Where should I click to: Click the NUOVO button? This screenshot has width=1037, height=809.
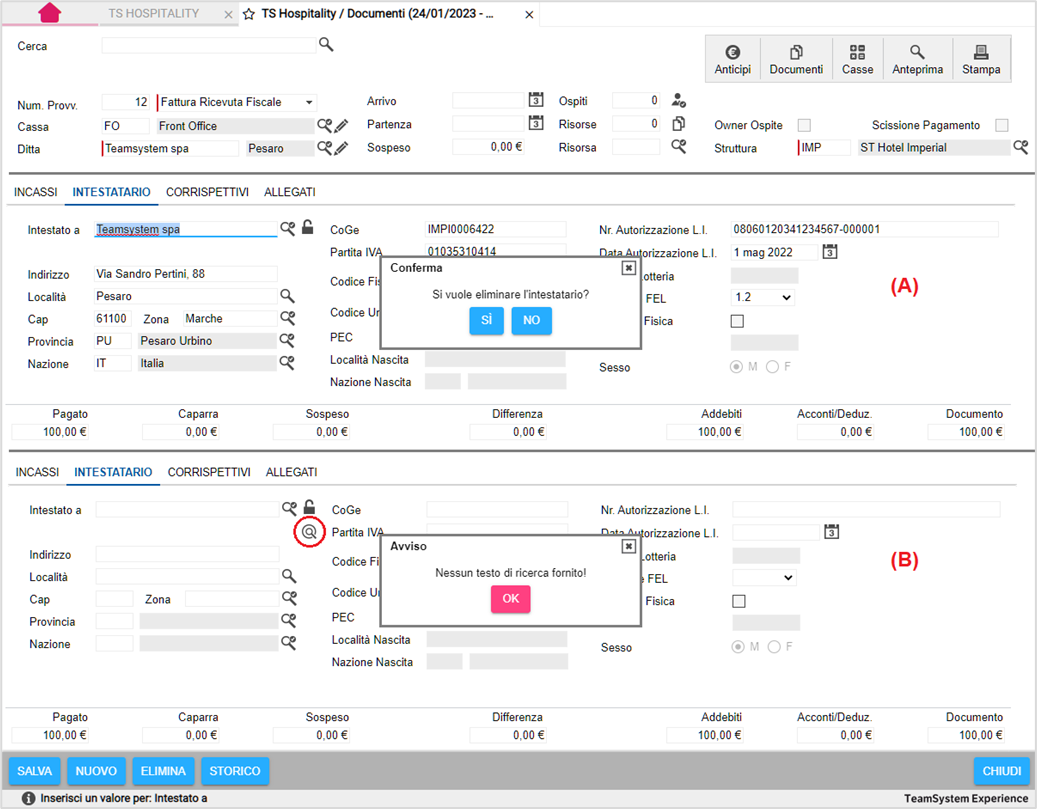point(96,771)
